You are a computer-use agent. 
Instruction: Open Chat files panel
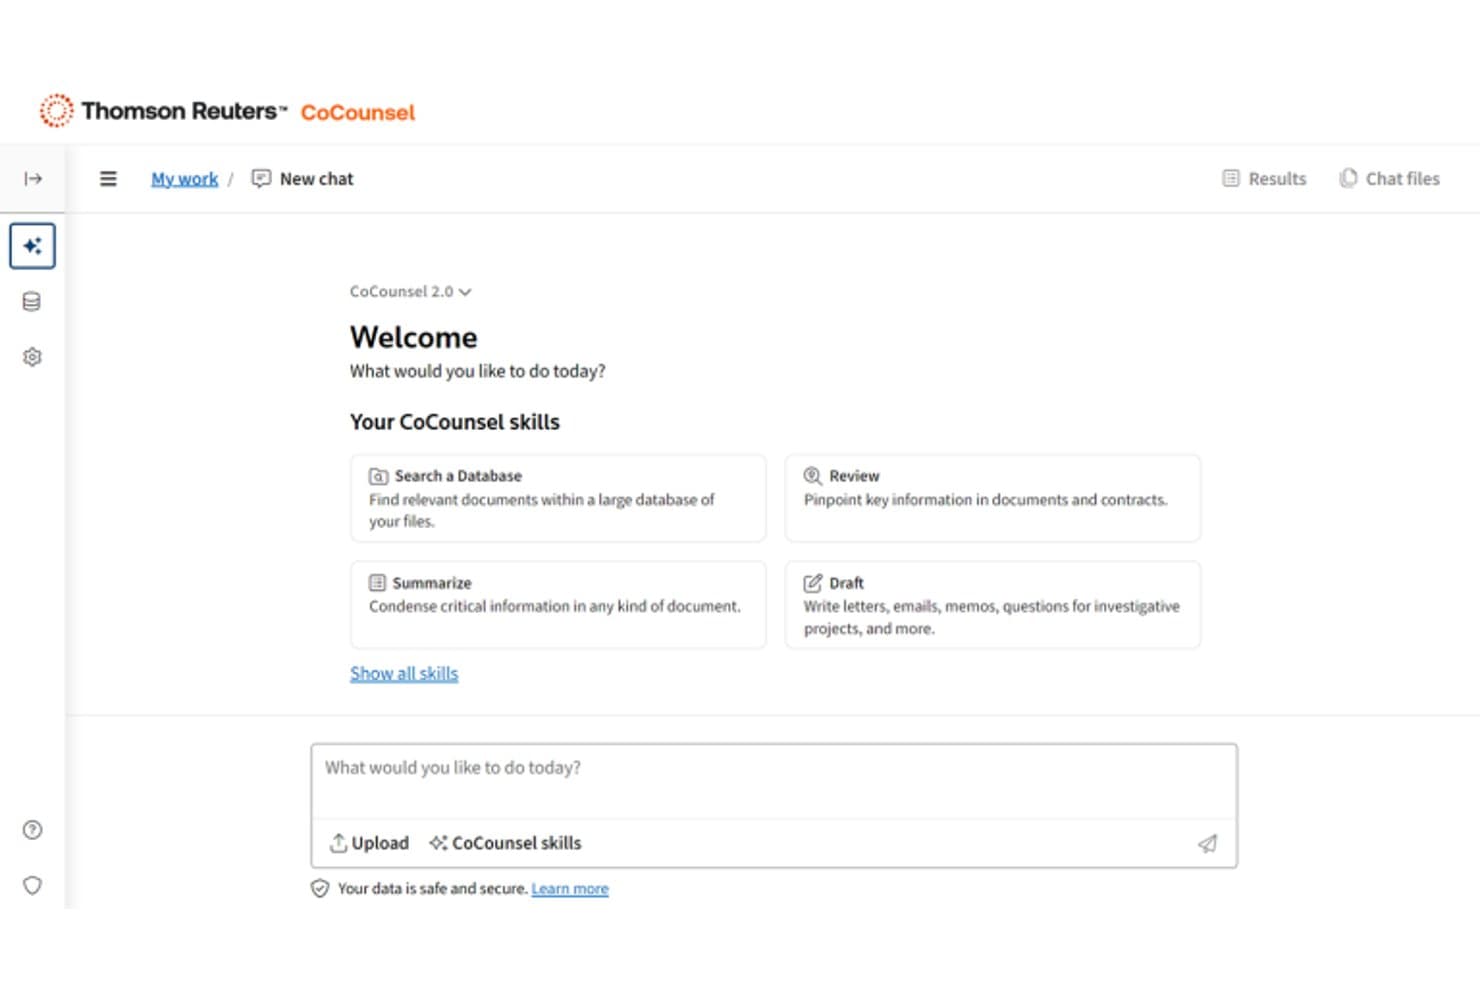pyautogui.click(x=1390, y=179)
